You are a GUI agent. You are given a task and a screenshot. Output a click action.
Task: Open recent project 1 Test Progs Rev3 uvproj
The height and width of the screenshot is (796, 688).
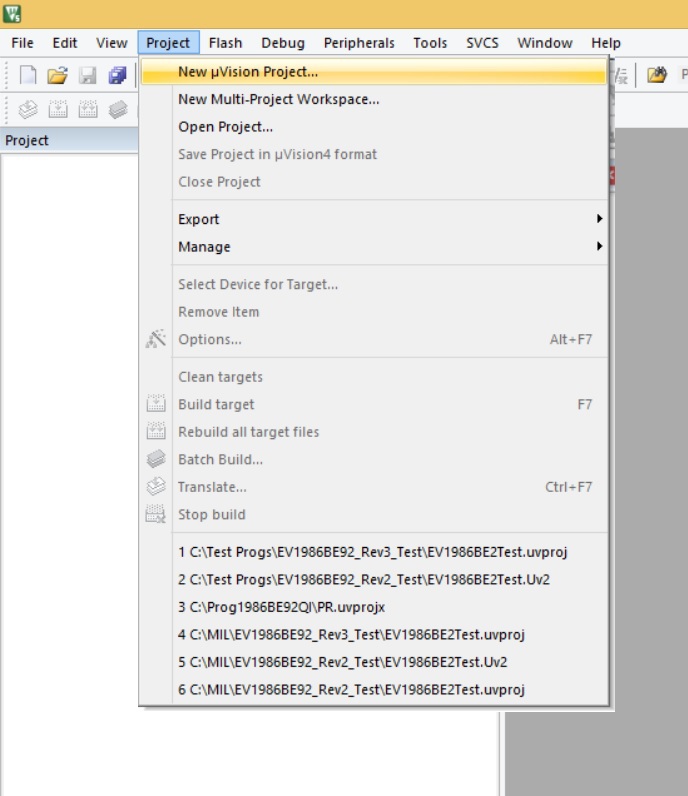[374, 551]
